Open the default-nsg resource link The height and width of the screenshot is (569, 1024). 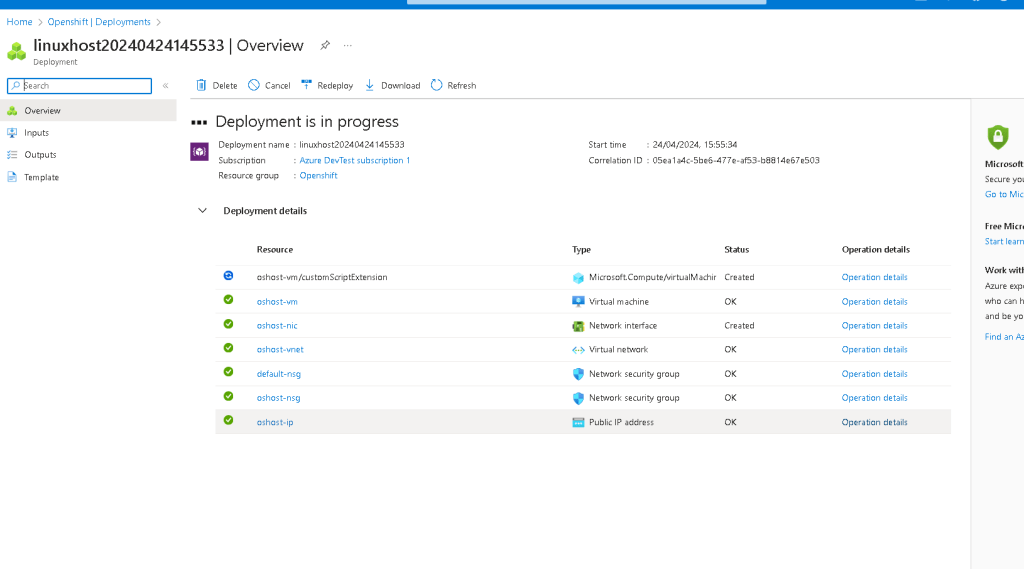click(x=278, y=374)
